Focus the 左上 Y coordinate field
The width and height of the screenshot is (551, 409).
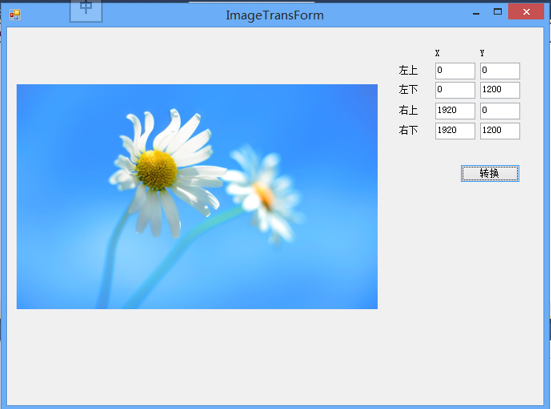pyautogui.click(x=500, y=71)
